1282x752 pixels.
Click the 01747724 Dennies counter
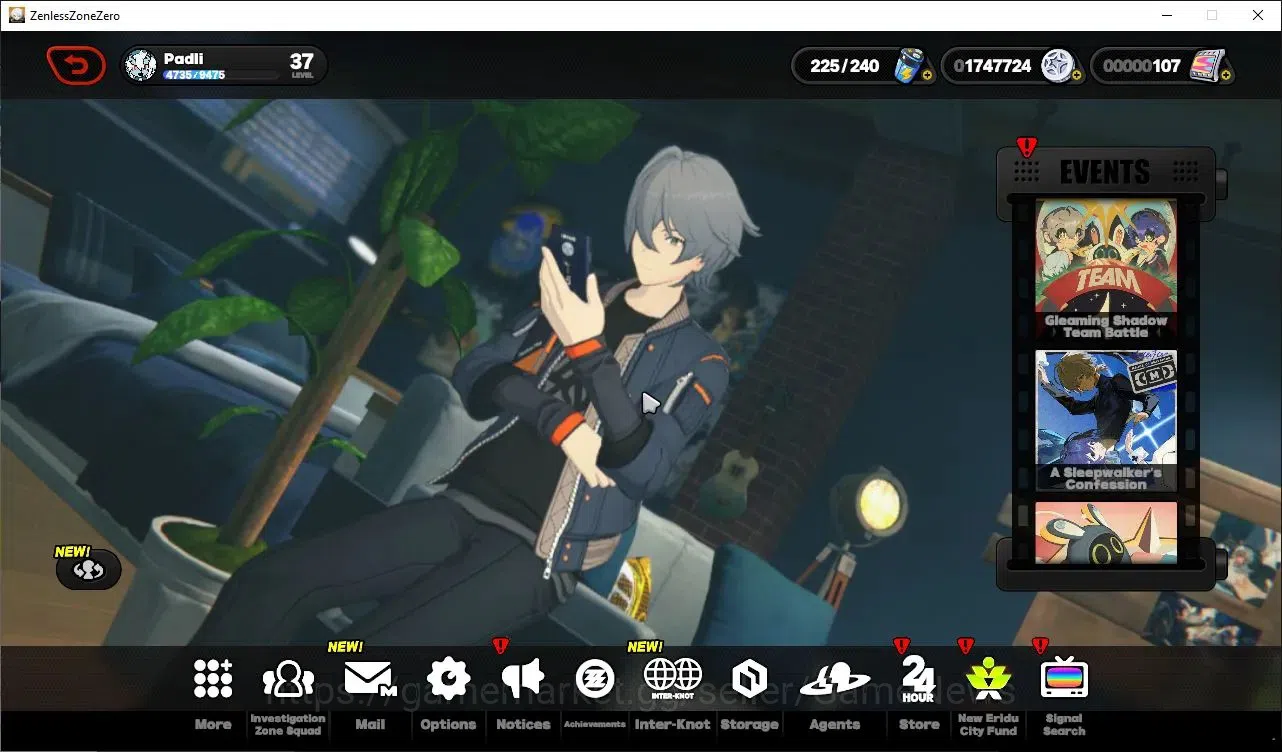pyautogui.click(x=992, y=66)
